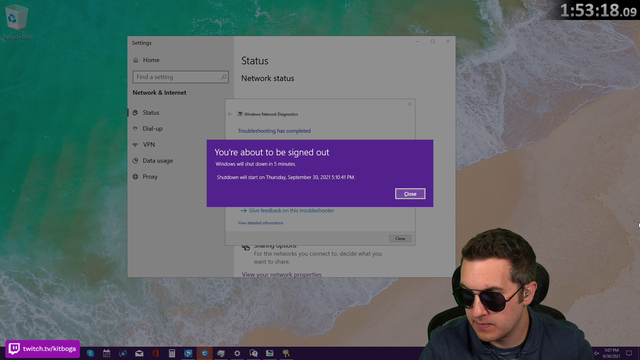Open the Dial-up settings page
This screenshot has height=360, width=640.
coord(152,129)
